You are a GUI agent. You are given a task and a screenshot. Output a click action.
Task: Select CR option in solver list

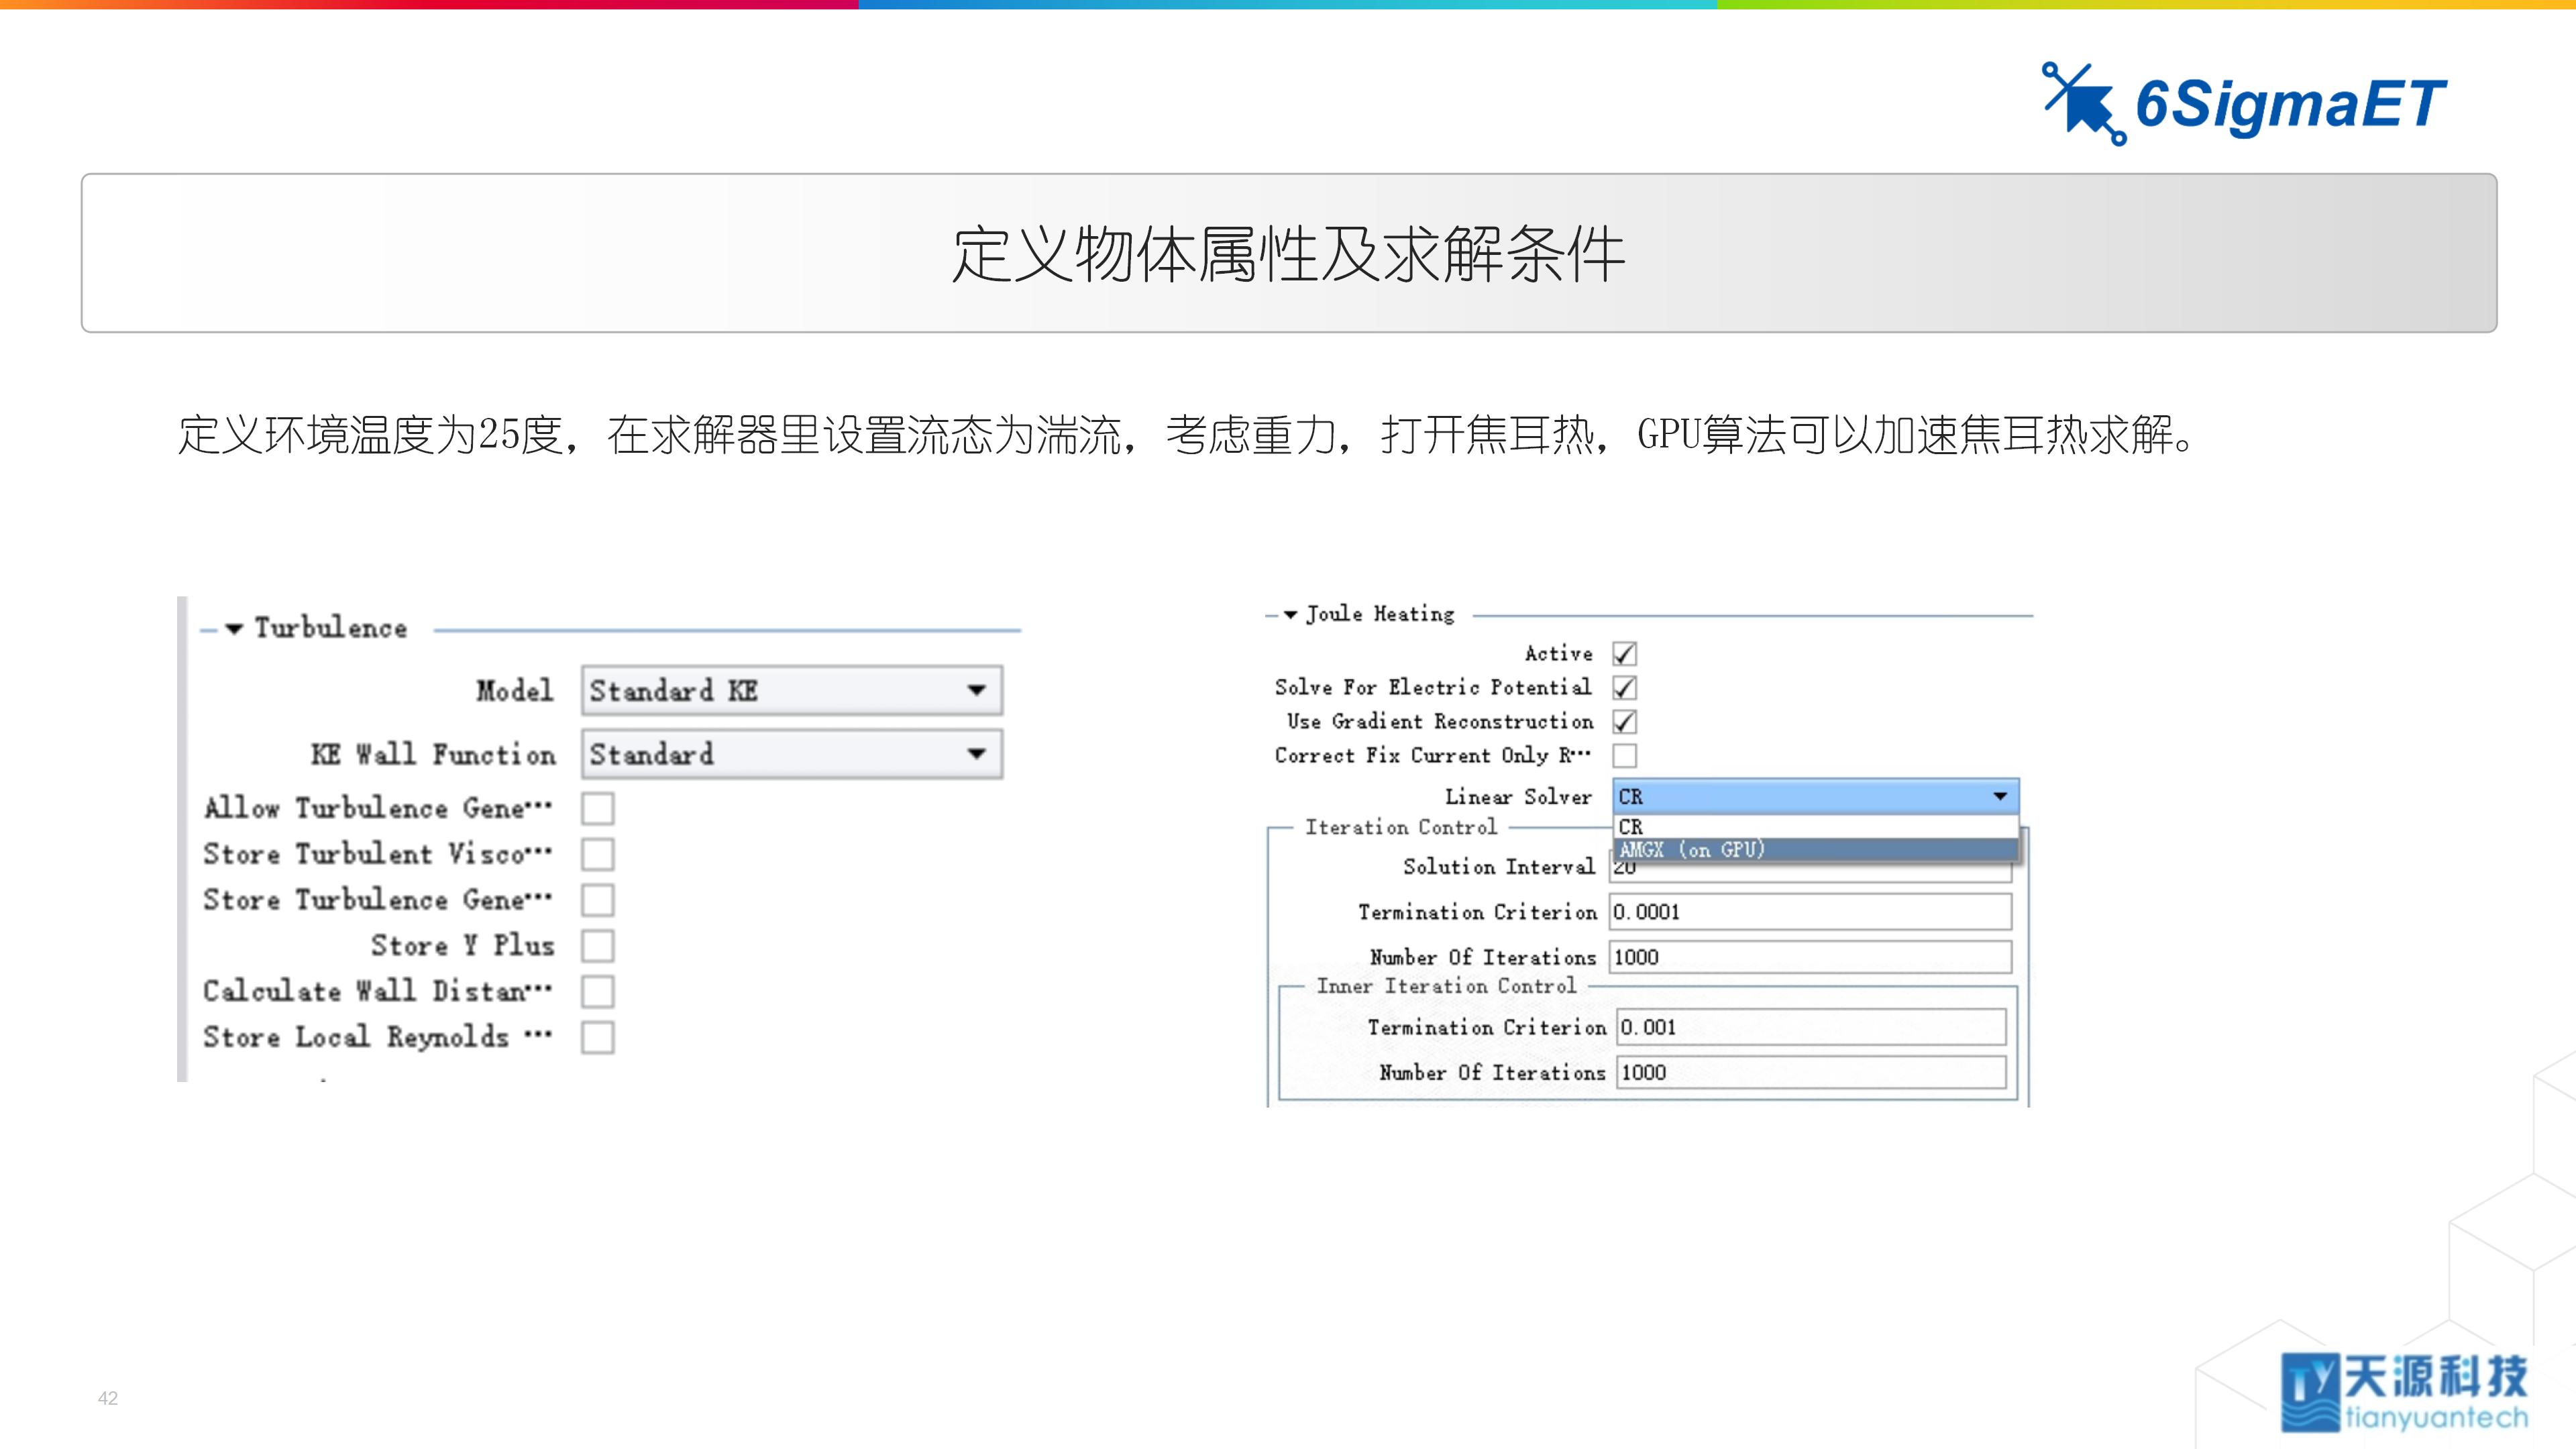pos(1631,827)
